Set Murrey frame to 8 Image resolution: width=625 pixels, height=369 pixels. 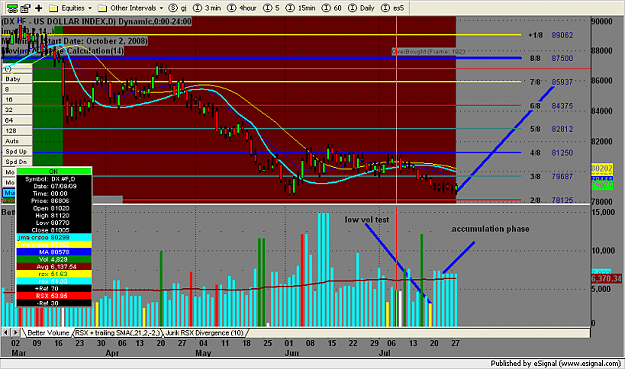point(18,89)
